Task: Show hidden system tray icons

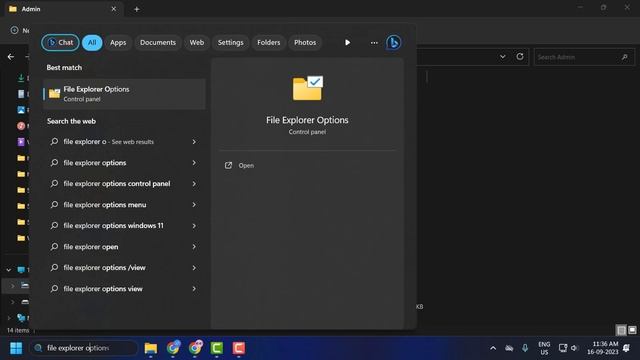Action: point(493,348)
